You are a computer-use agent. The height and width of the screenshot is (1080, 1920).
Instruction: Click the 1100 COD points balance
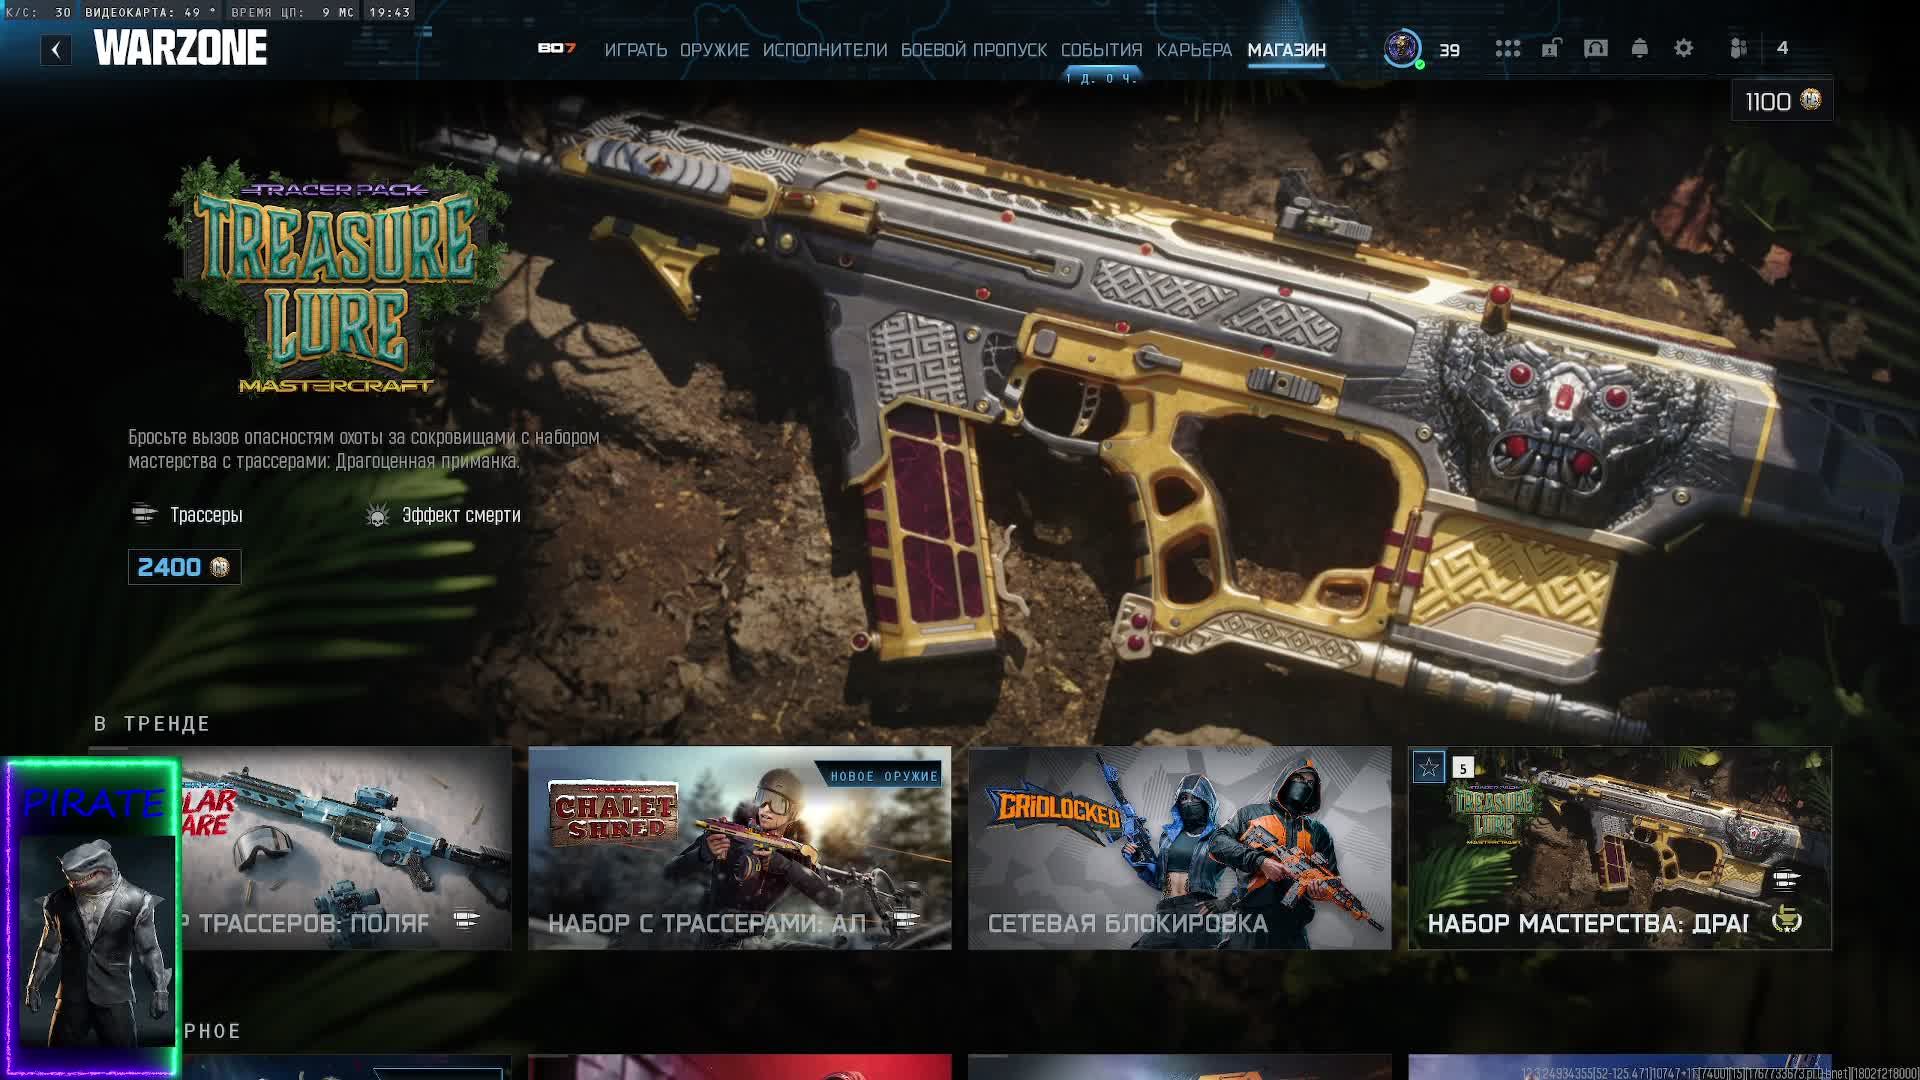coord(1782,101)
